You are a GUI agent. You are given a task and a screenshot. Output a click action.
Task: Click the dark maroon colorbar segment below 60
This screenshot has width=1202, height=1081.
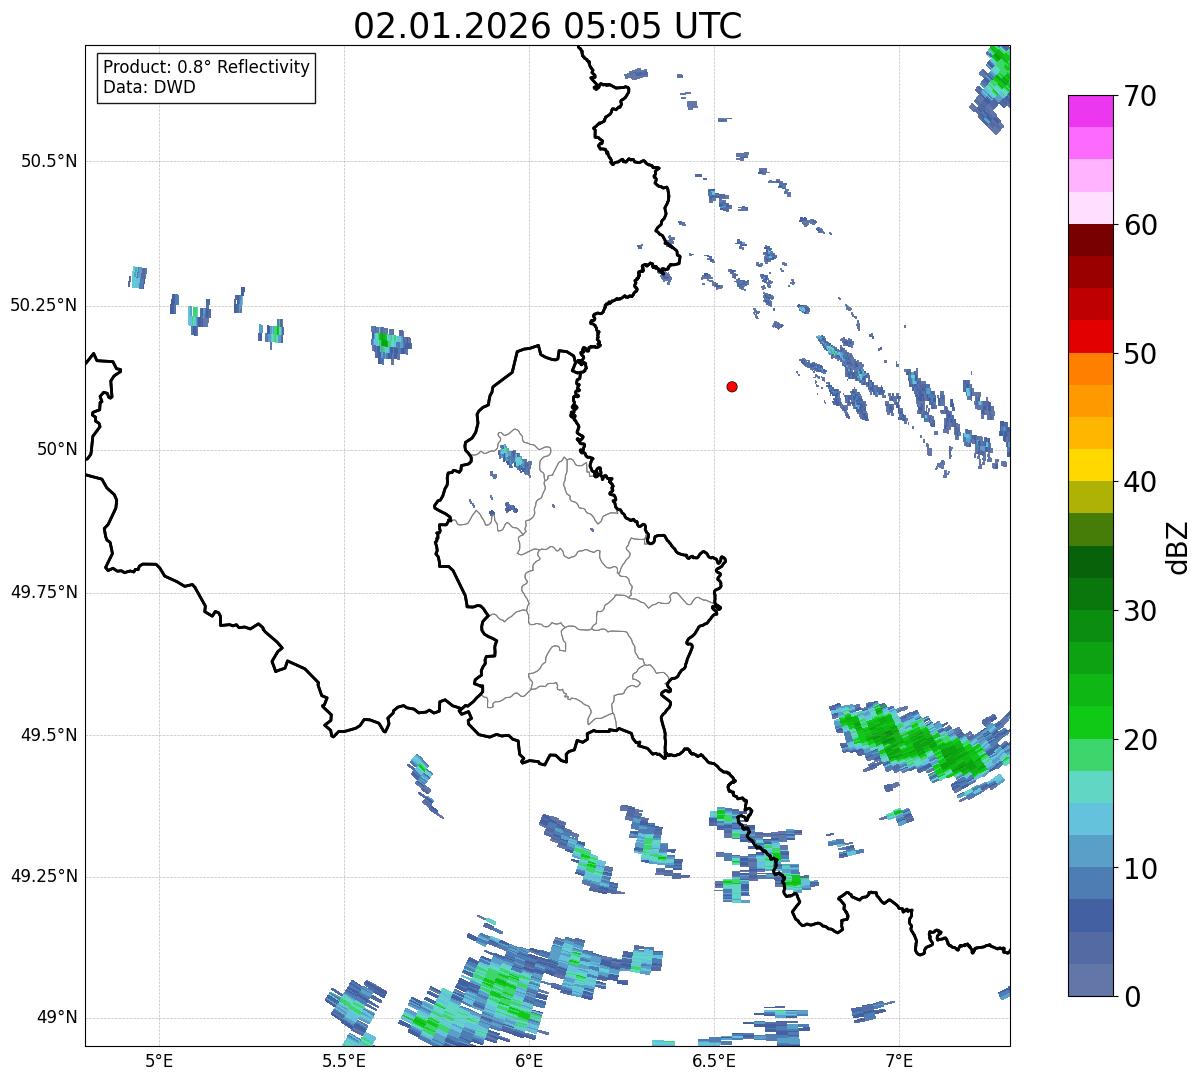(x=1090, y=240)
